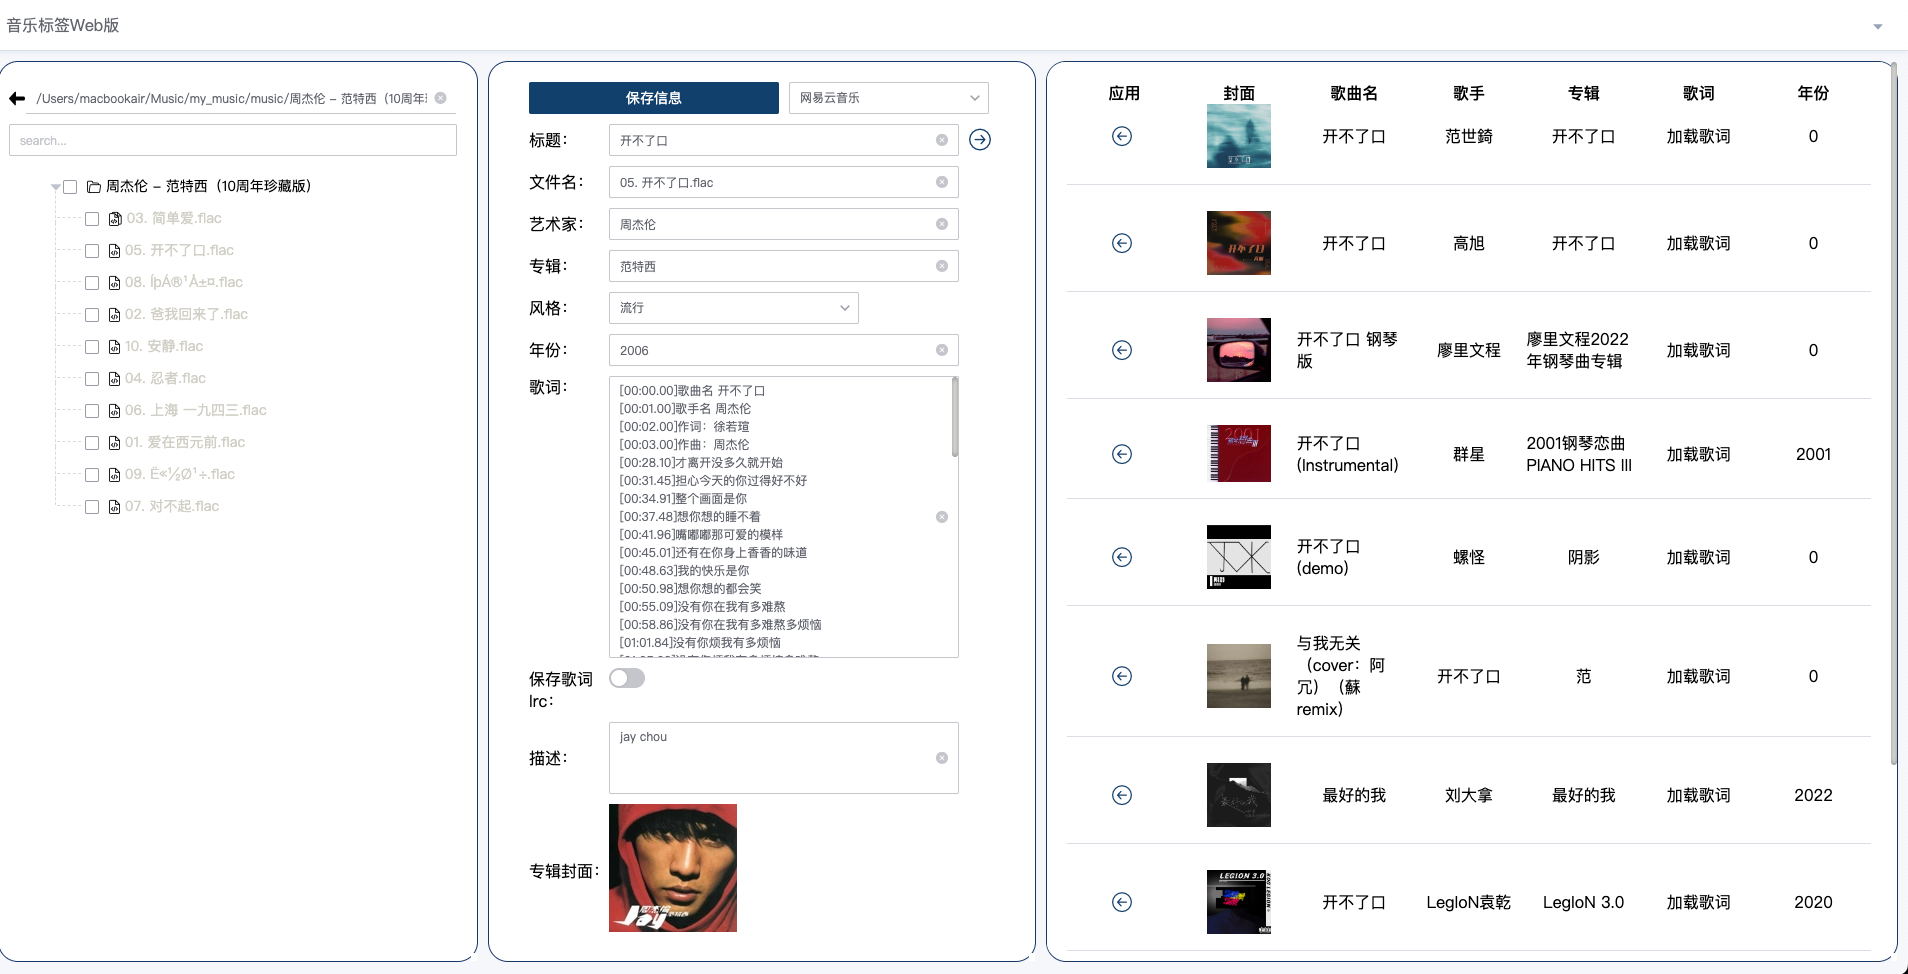Check 10. 安静.flac
This screenshot has height=974, width=1908.
[x=92, y=347]
